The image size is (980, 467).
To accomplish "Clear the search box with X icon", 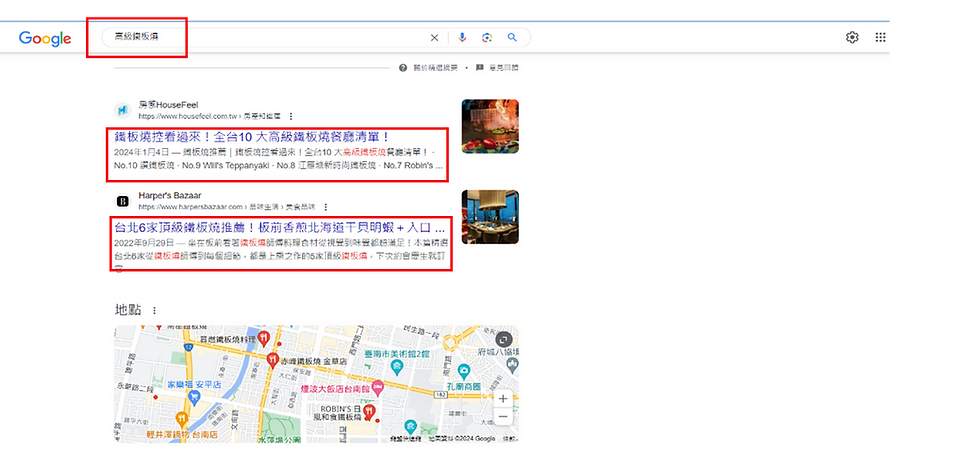I will [434, 38].
